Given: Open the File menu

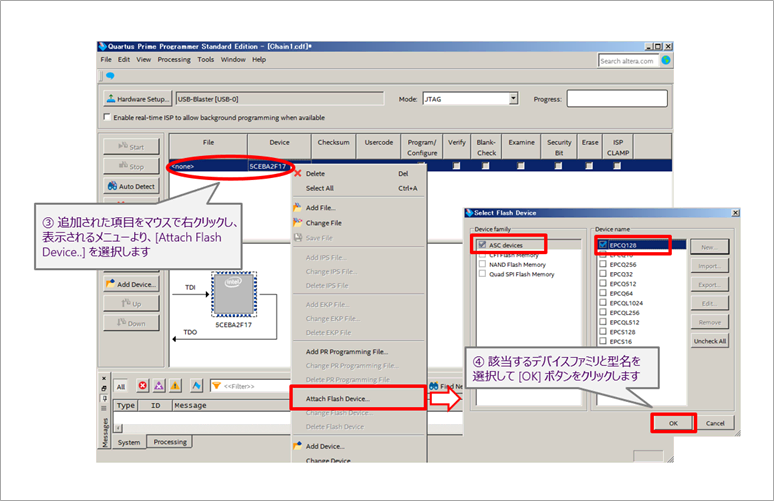Looking at the screenshot, I should [x=106, y=60].
